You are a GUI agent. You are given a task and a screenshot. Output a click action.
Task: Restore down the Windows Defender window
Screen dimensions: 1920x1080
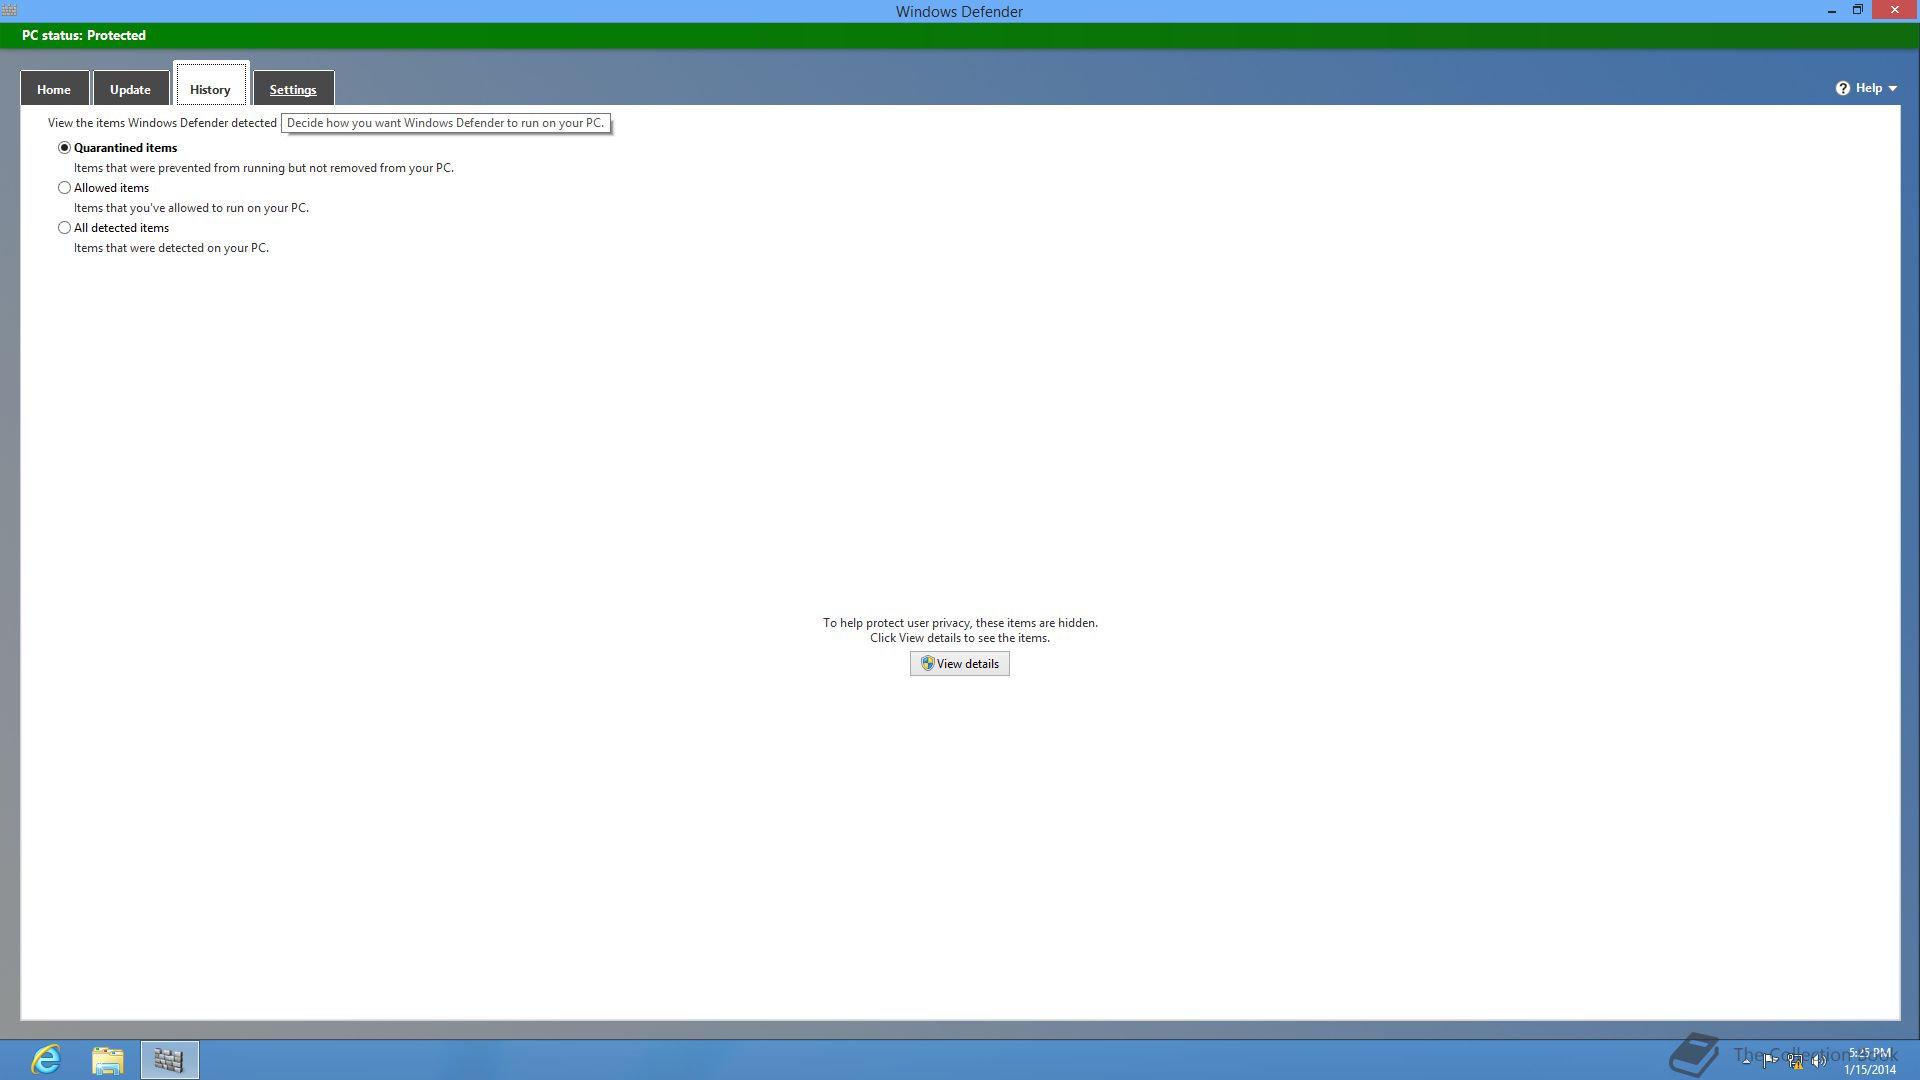click(1857, 10)
